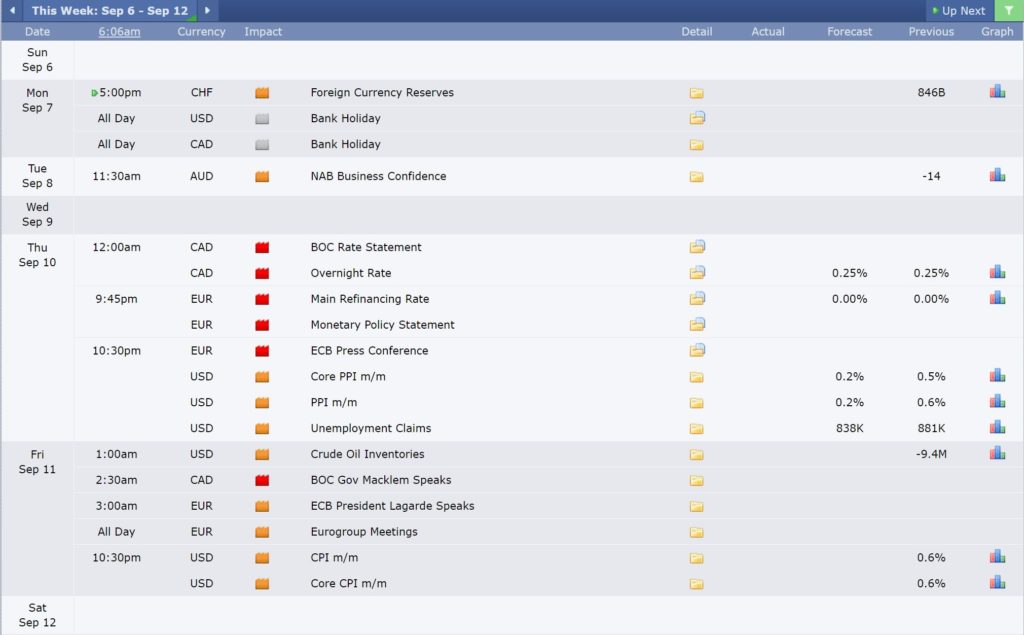This screenshot has width=1024, height=635.
Task: Open detail folder for PPI m/m
Action: [697, 402]
